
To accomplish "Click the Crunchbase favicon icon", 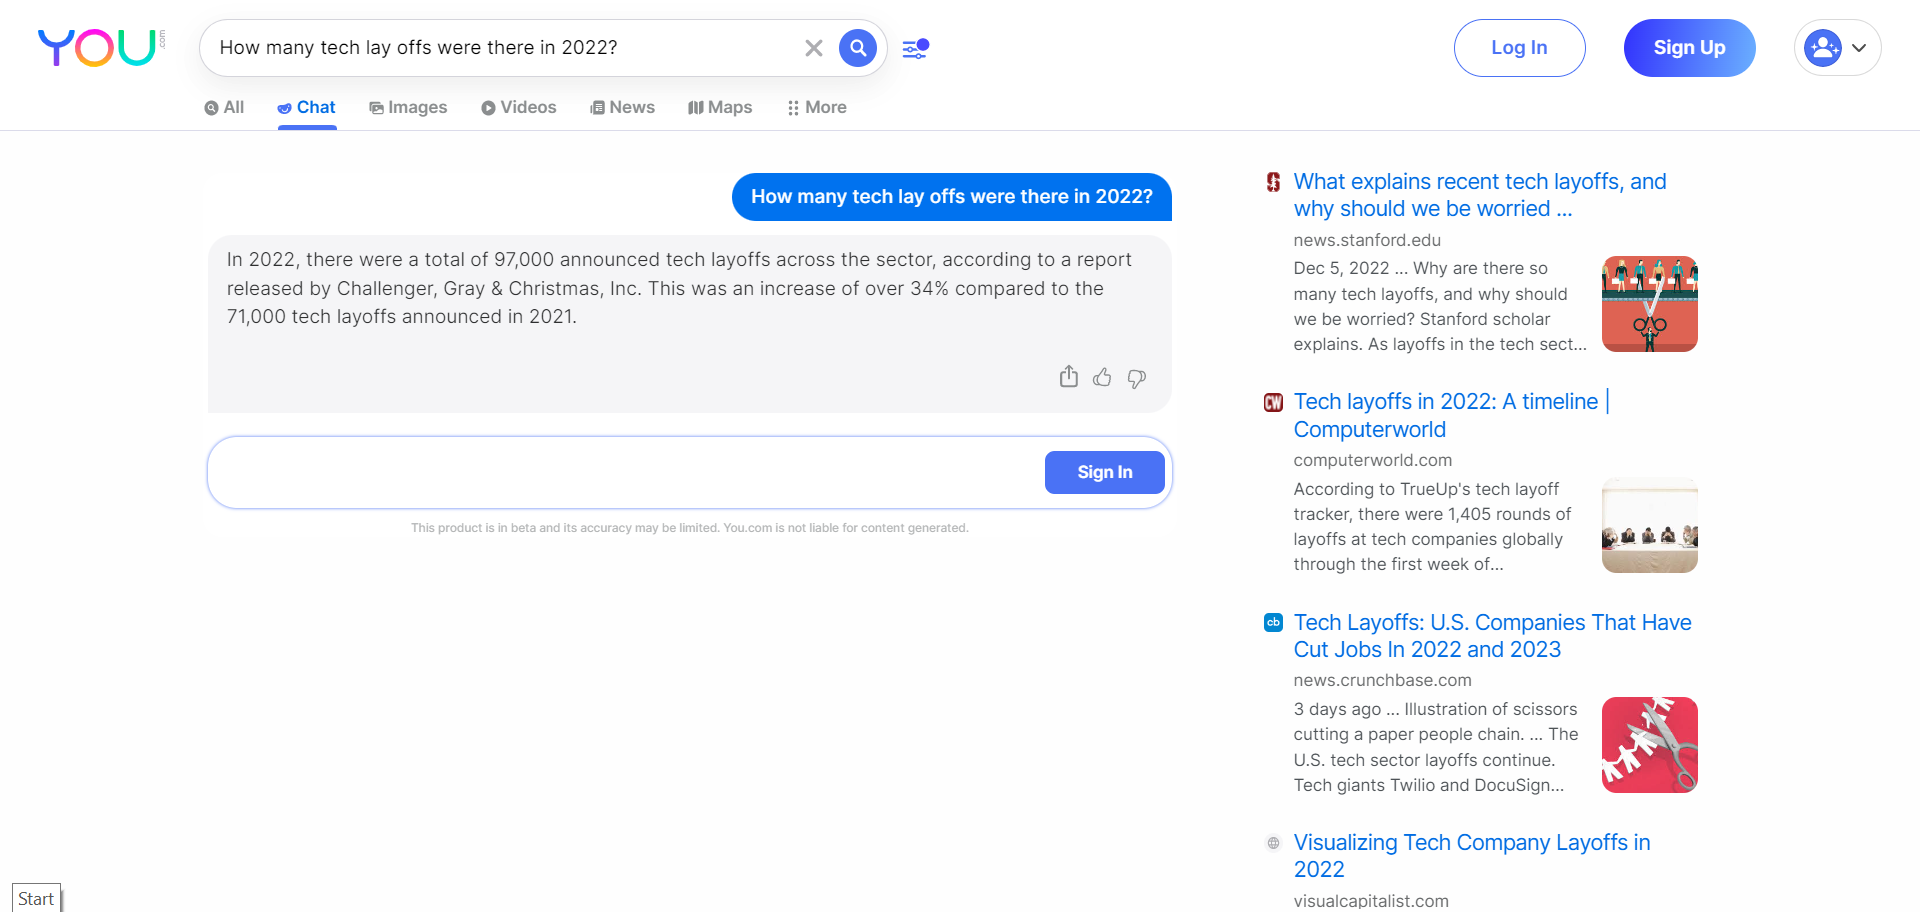I will 1273,622.
